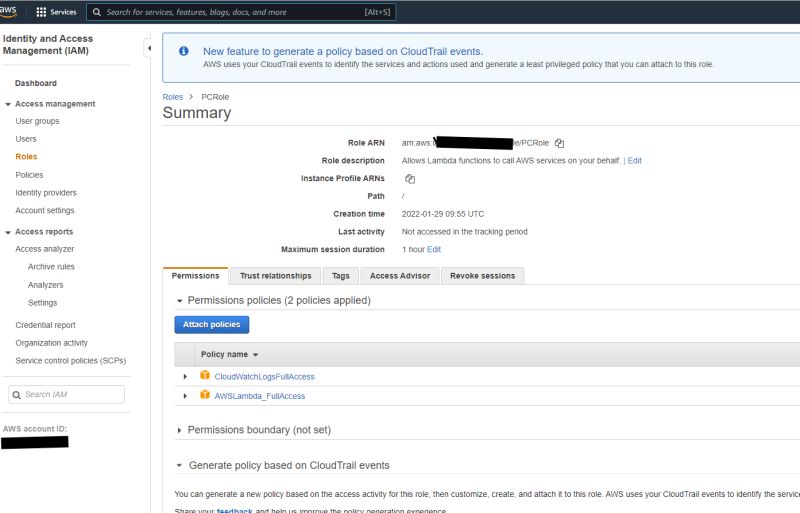The height and width of the screenshot is (513, 800).
Task: Open Access analyzer in sidebar
Action: (45, 249)
